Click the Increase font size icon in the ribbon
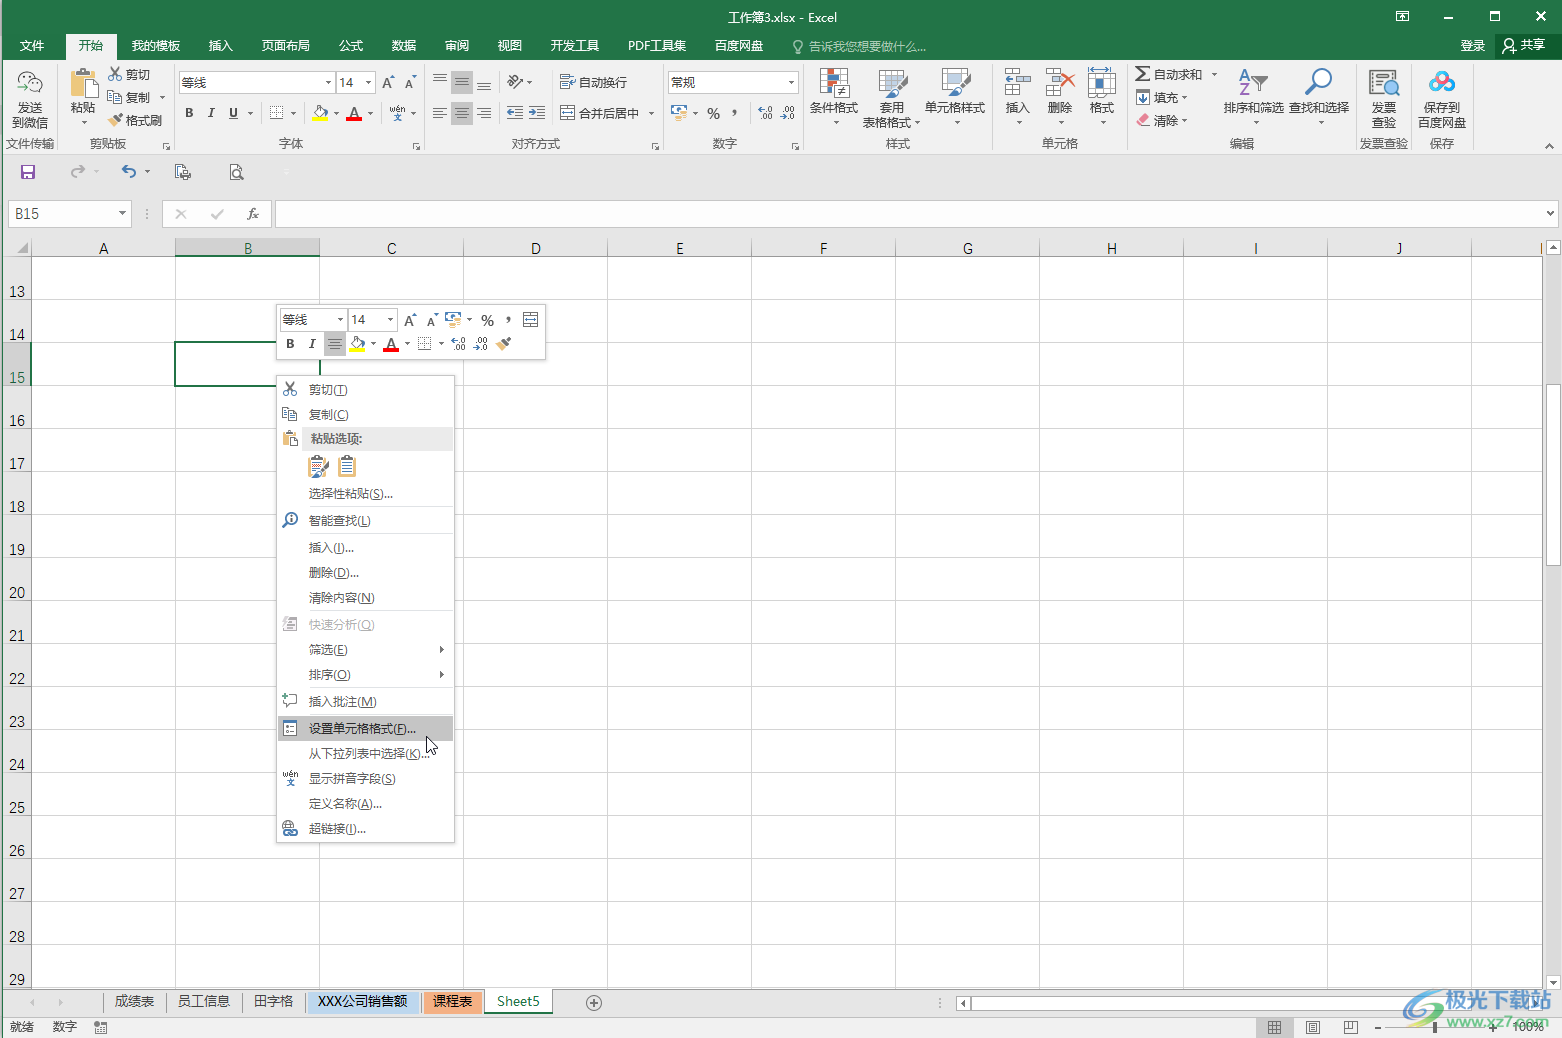 click(x=388, y=82)
